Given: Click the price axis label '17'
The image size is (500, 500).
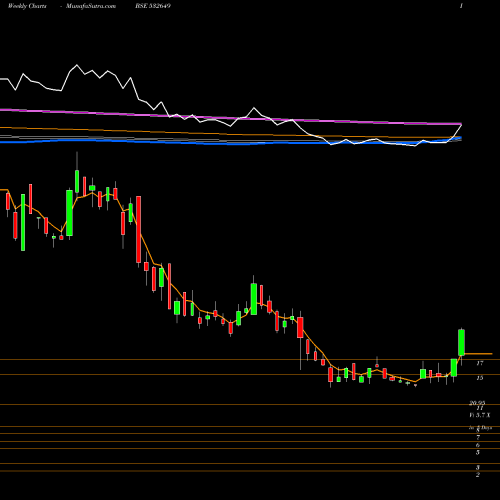Looking at the screenshot, I should point(480,363).
